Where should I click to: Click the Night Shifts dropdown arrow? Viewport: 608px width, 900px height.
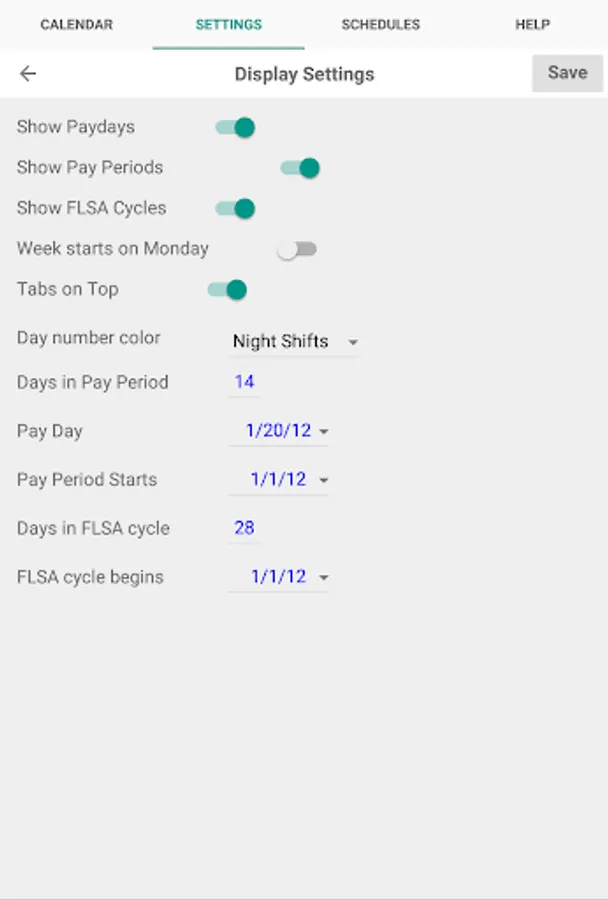pyautogui.click(x=352, y=343)
